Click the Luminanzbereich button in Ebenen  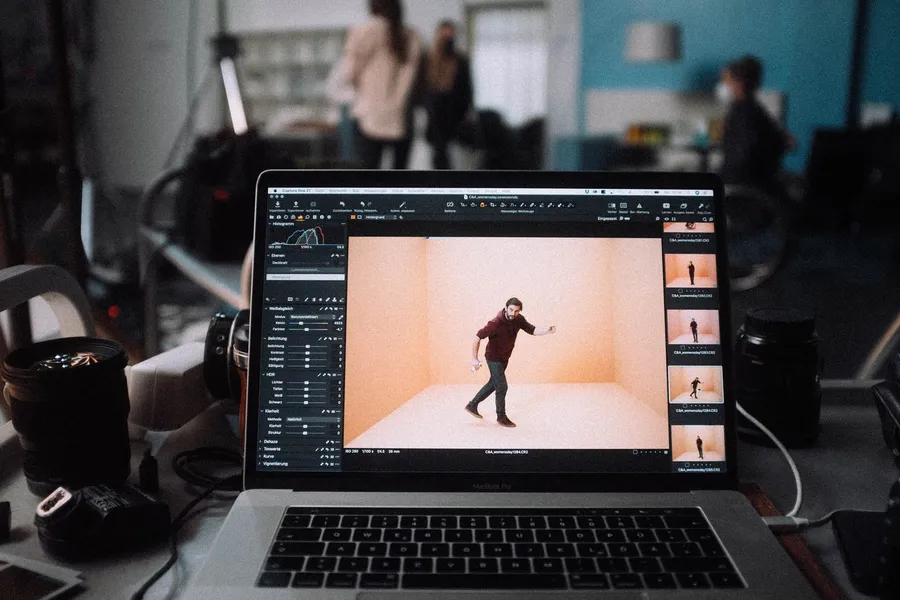[305, 270]
